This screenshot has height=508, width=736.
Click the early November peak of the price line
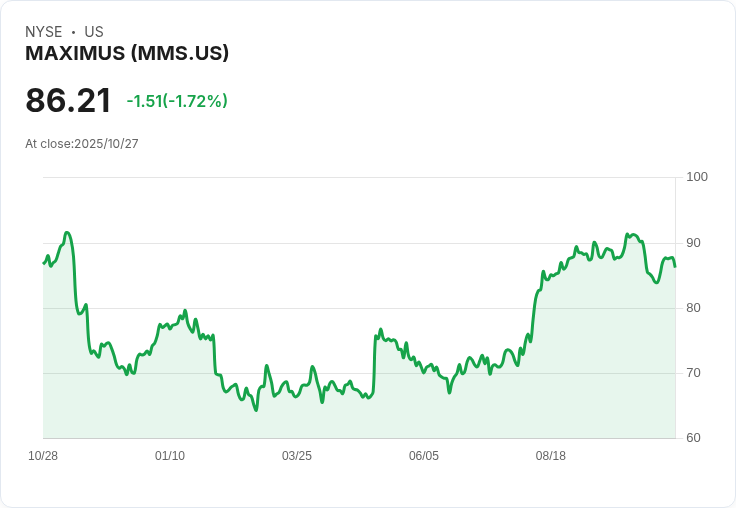67,233
